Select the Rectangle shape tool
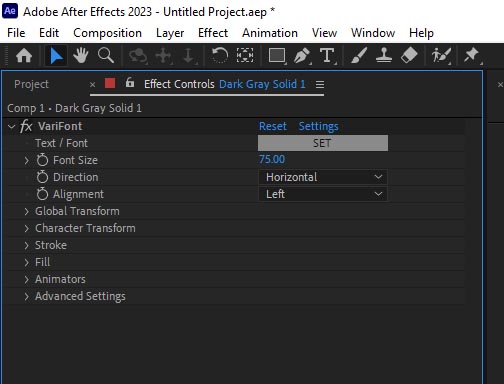This screenshot has height=384, width=504. (277, 56)
